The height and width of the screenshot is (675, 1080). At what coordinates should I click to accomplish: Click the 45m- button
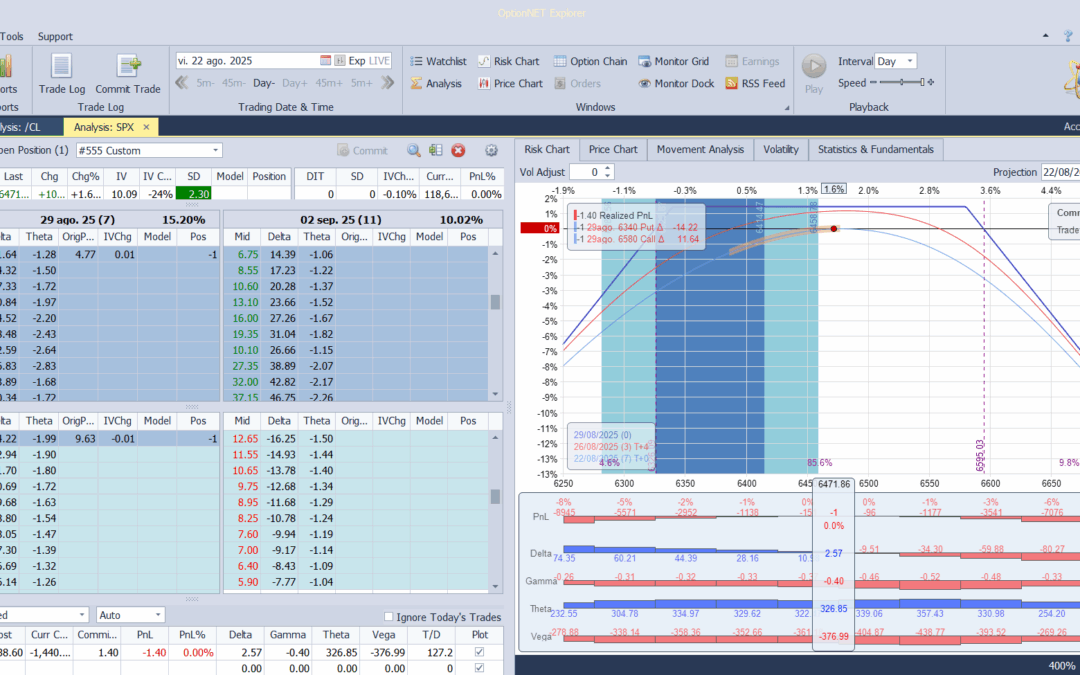tap(233, 83)
